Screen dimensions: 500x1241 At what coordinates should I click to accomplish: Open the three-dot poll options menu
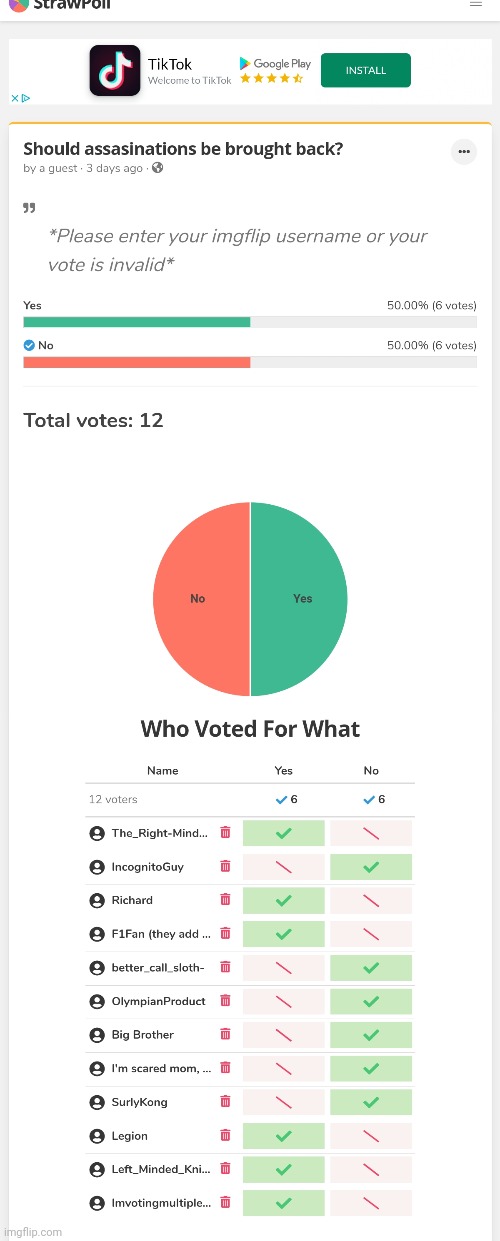coord(463,152)
